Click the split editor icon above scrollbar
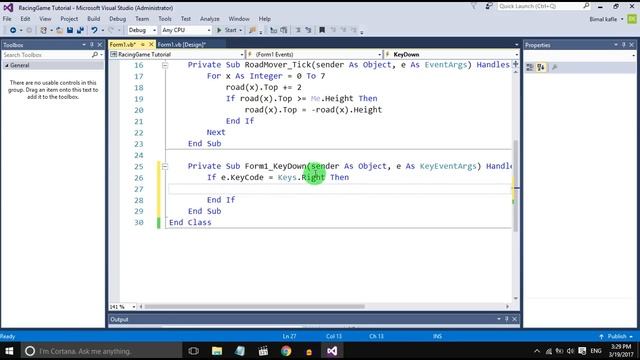Screen dimensions: 640x360 click(516, 64)
